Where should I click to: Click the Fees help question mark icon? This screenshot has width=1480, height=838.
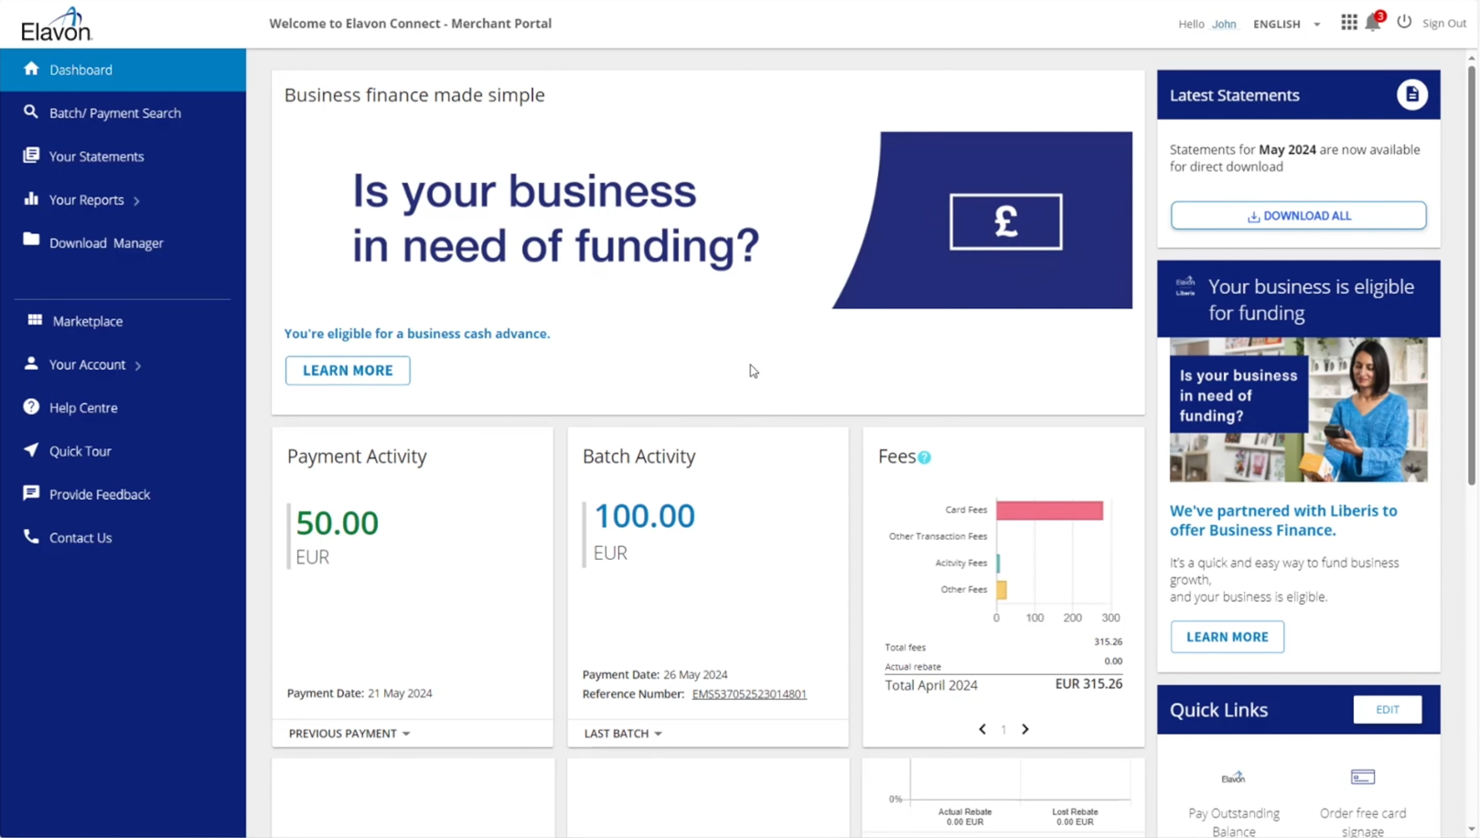pos(925,457)
